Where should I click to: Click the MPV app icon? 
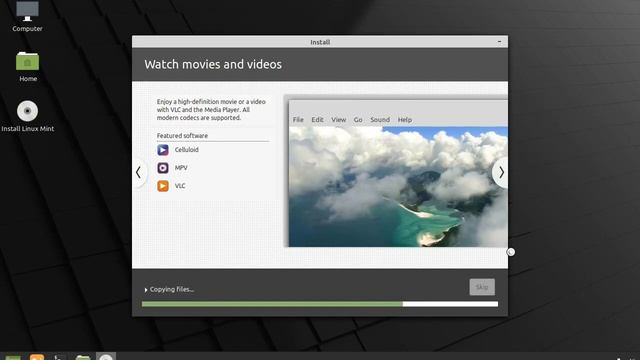[x=163, y=168]
